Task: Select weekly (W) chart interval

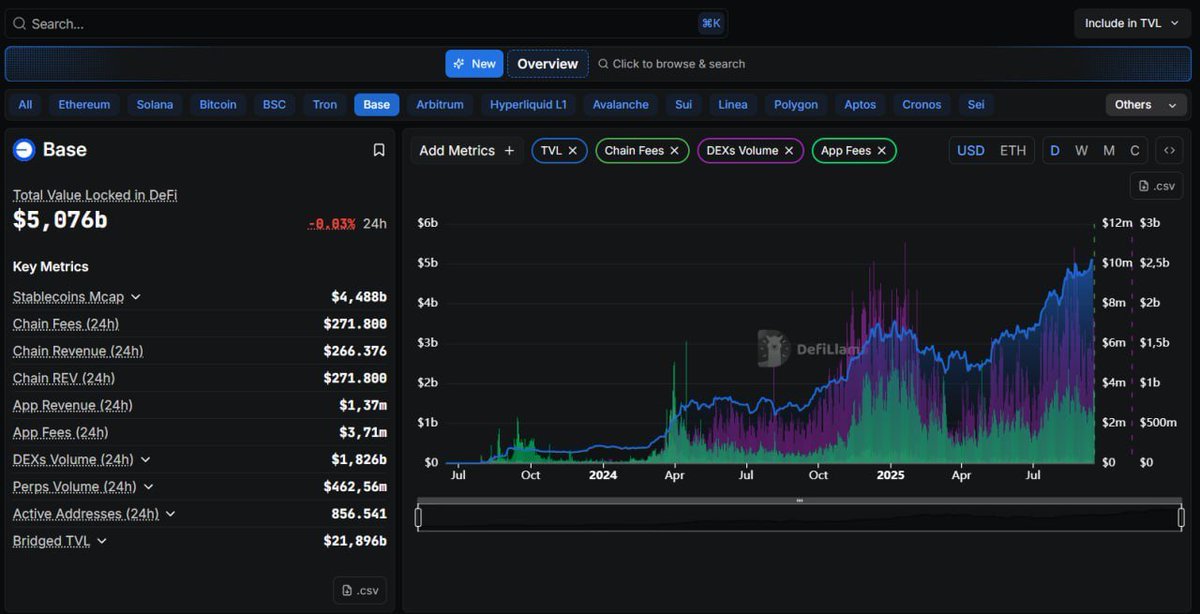Action: (1081, 150)
